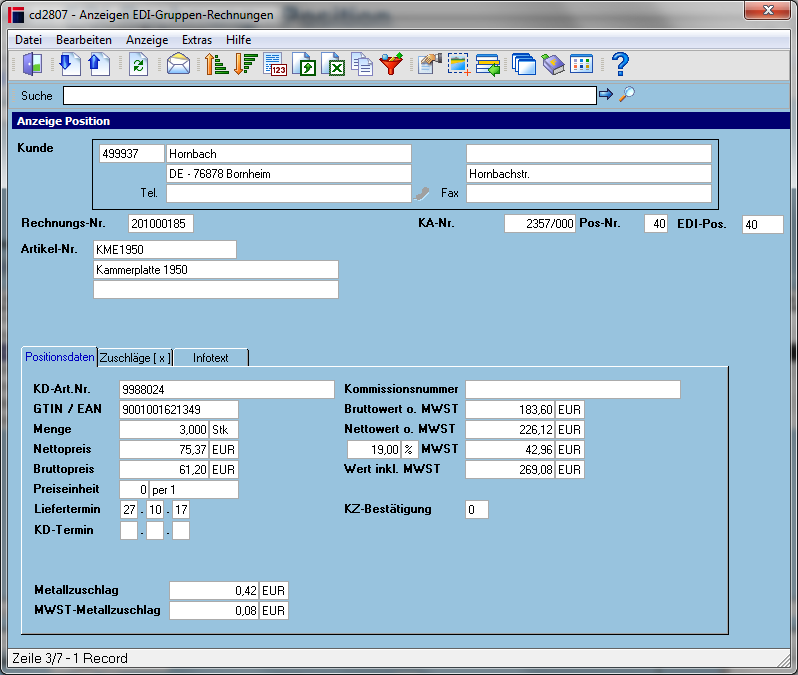Viewport: 798px width, 675px height.
Task: Click the phone dial icon beside Tel. field
Action: pos(421,193)
